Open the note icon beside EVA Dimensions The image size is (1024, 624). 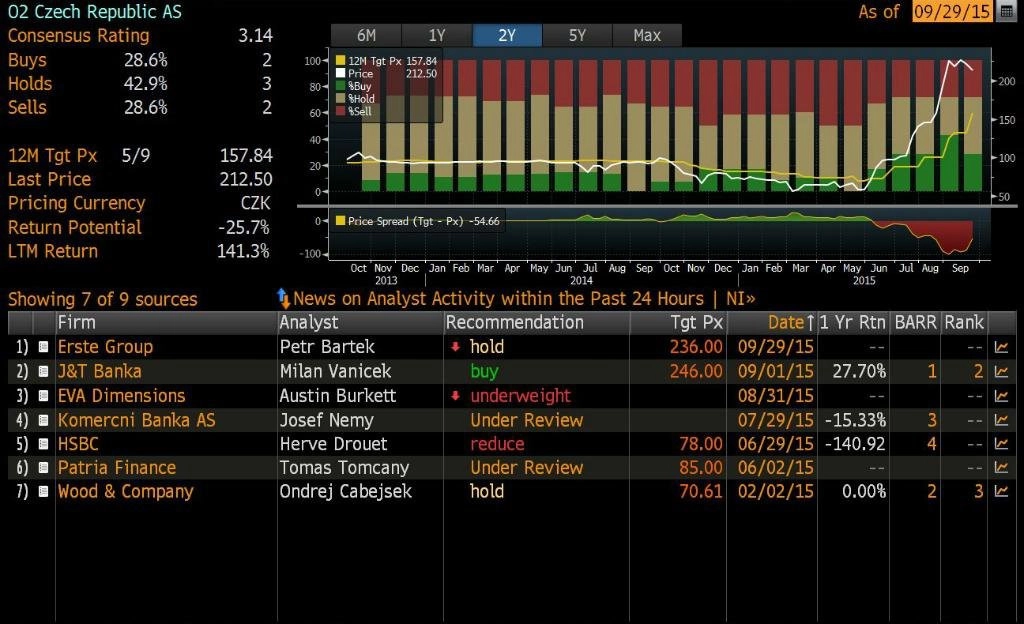point(43,396)
